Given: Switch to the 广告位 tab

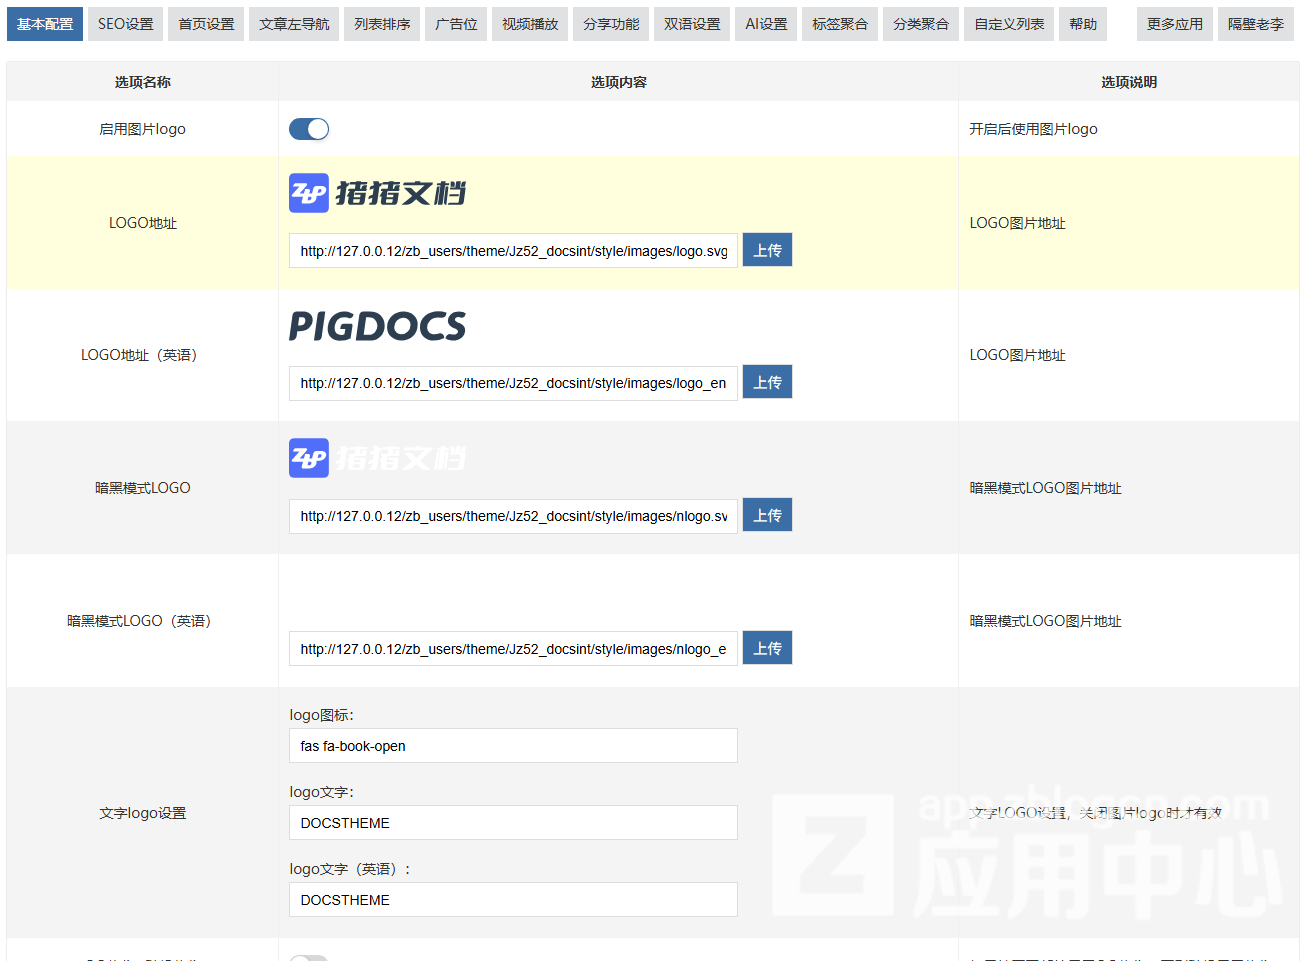Looking at the screenshot, I should pyautogui.click(x=456, y=24).
